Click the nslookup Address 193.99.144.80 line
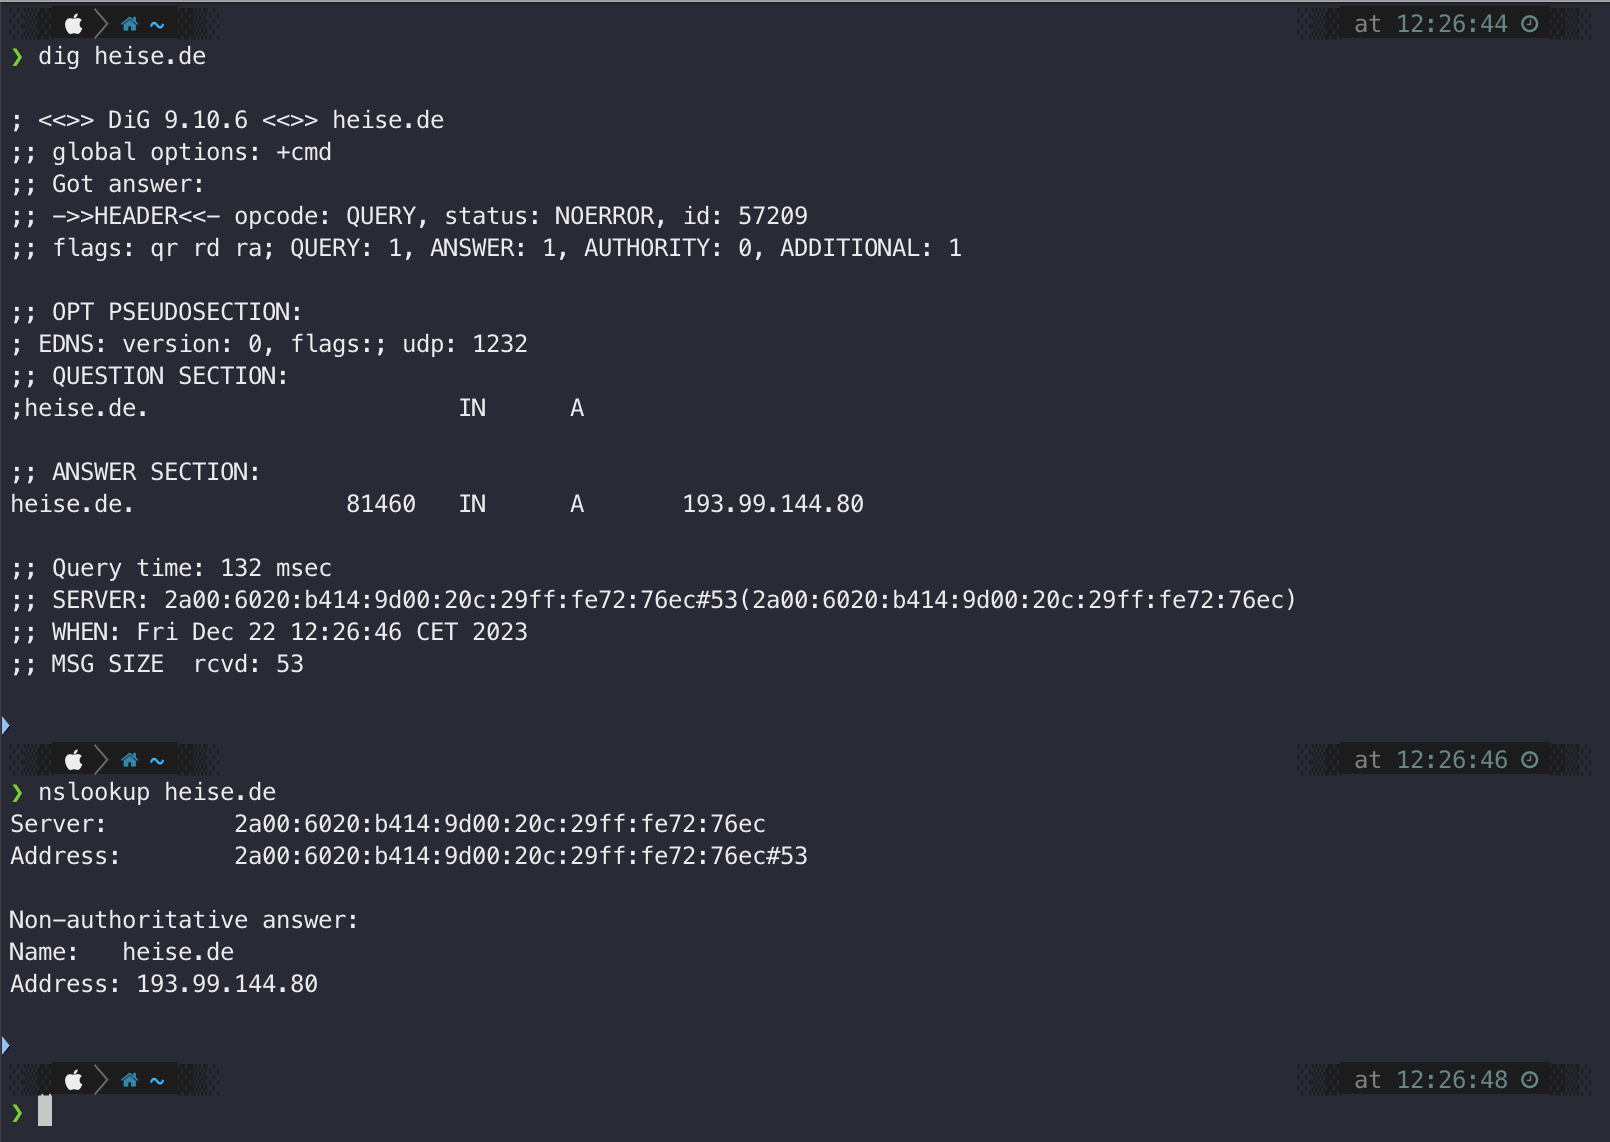This screenshot has height=1142, width=1610. (164, 984)
